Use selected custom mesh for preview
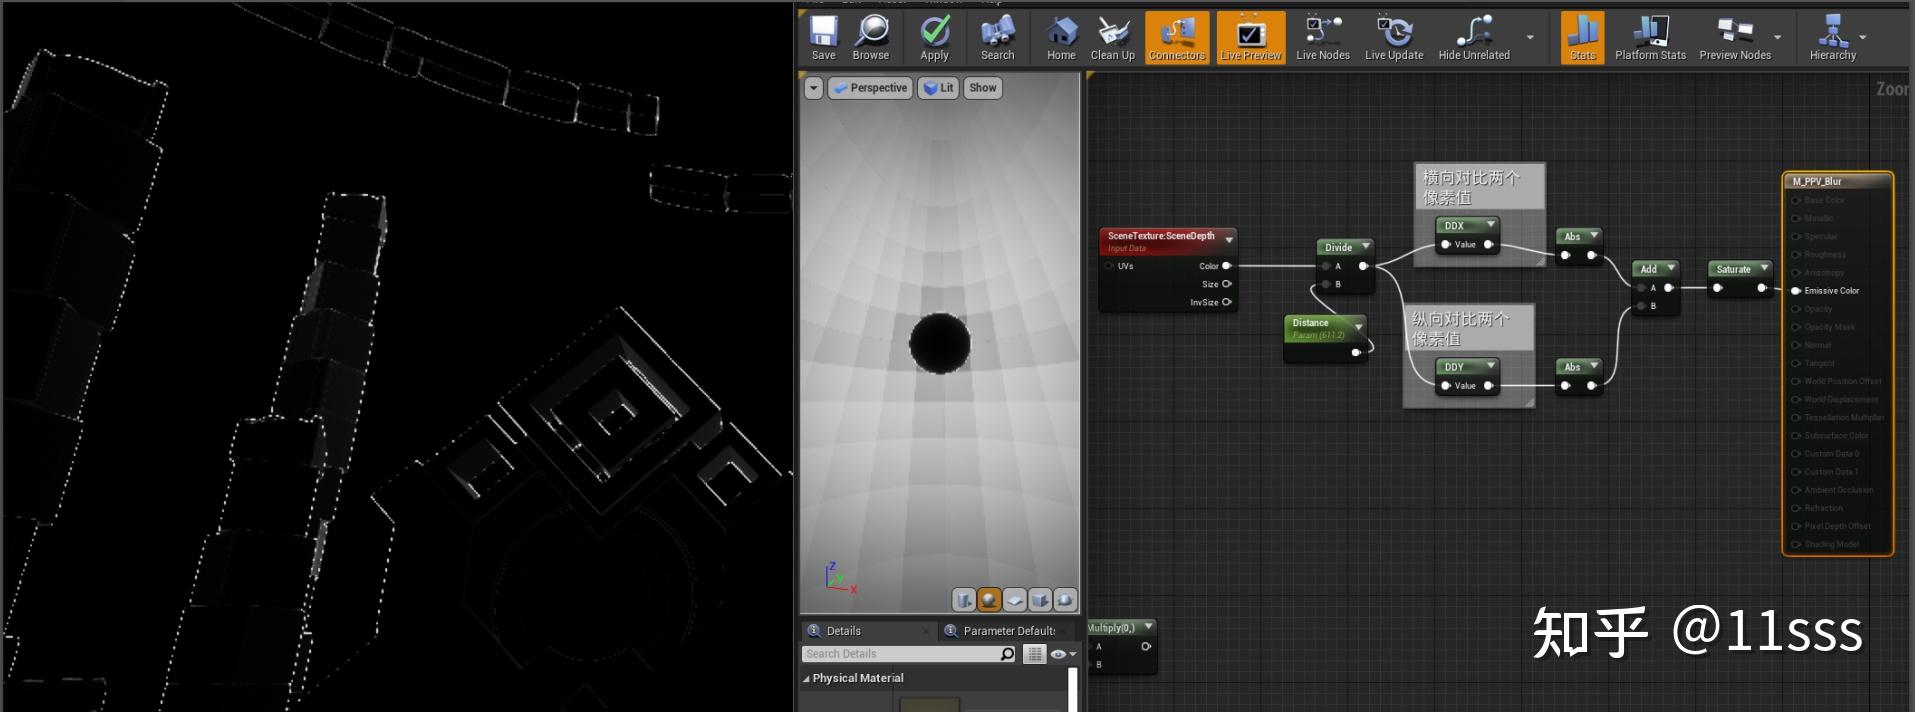Image resolution: width=1915 pixels, height=712 pixels. [x=1065, y=600]
